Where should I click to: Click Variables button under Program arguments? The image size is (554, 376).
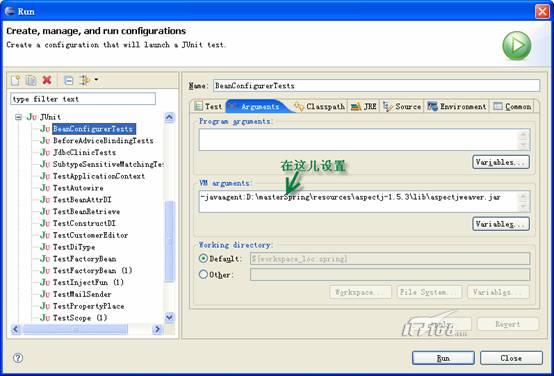tap(501, 162)
